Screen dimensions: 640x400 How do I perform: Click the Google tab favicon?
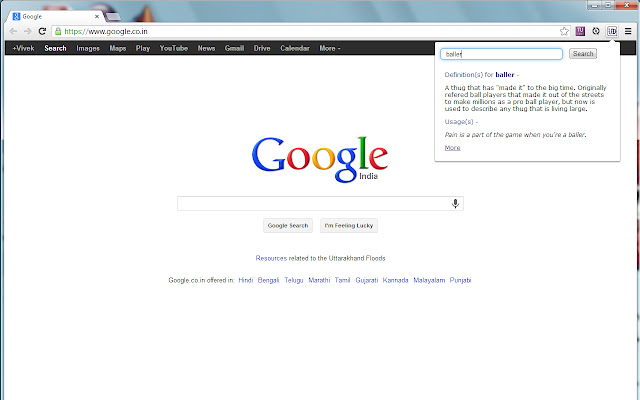tap(16, 16)
